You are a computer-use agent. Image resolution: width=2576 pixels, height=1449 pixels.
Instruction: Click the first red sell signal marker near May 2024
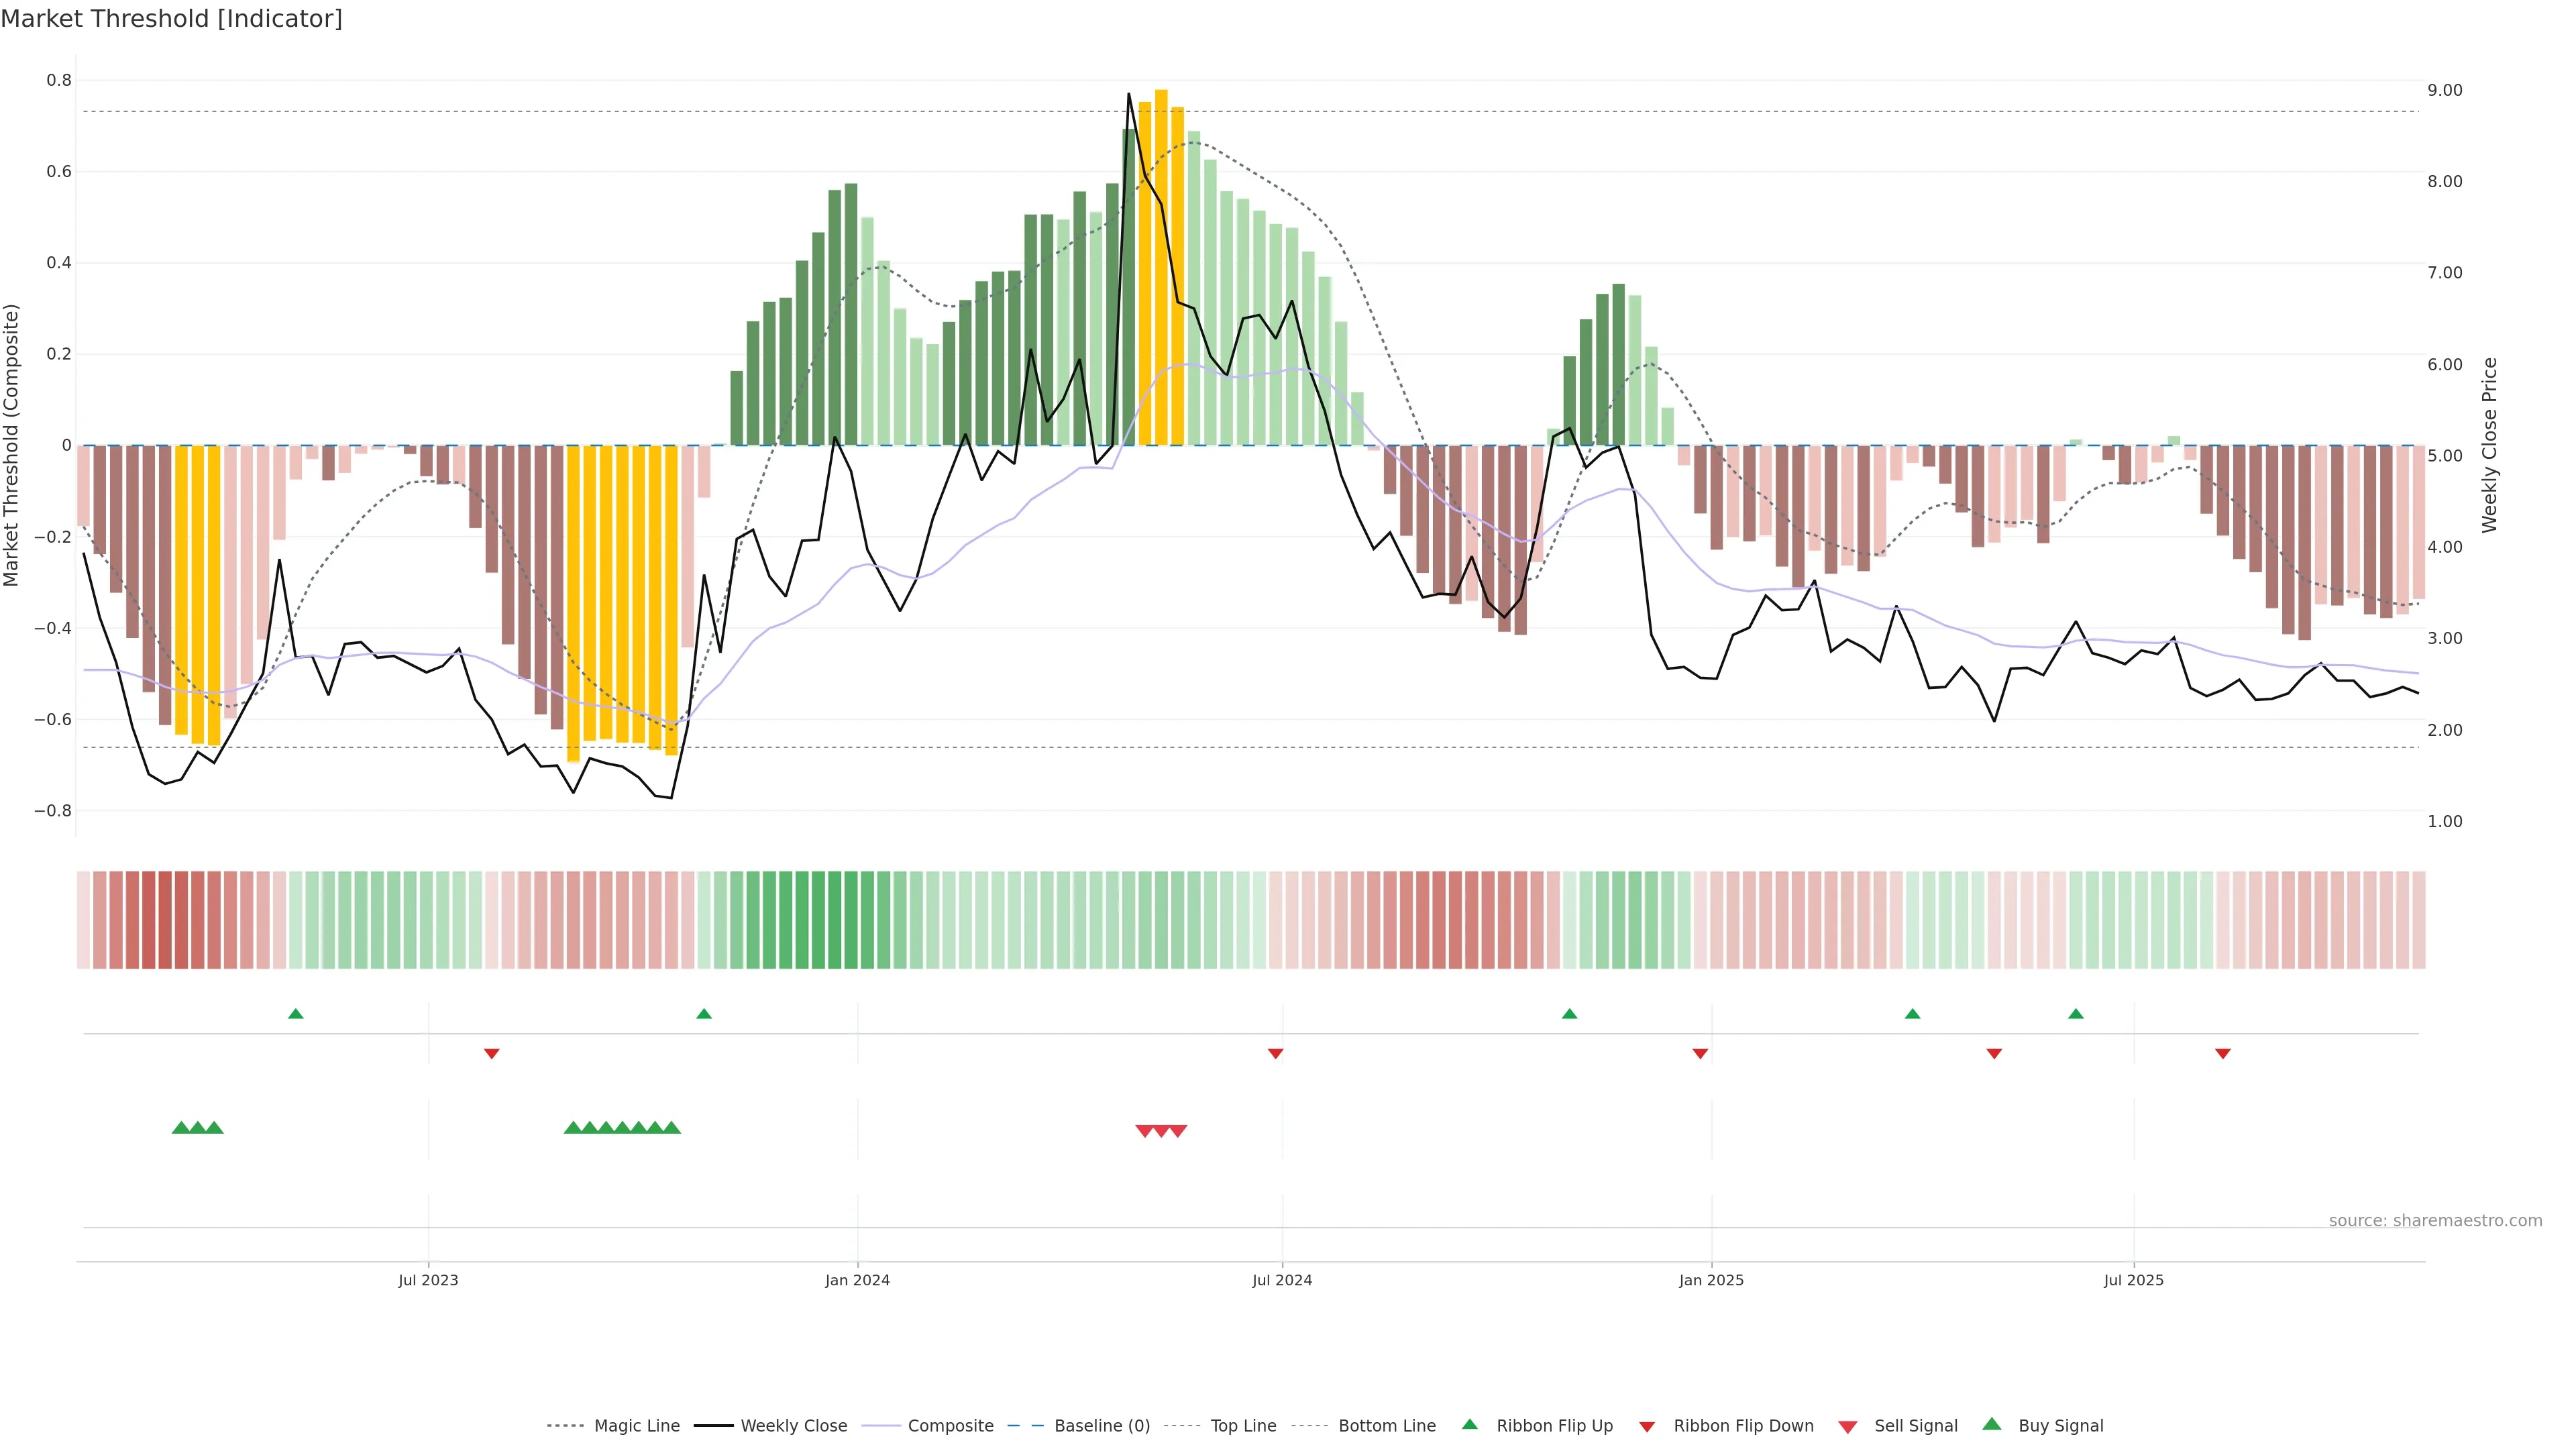(x=1145, y=1131)
